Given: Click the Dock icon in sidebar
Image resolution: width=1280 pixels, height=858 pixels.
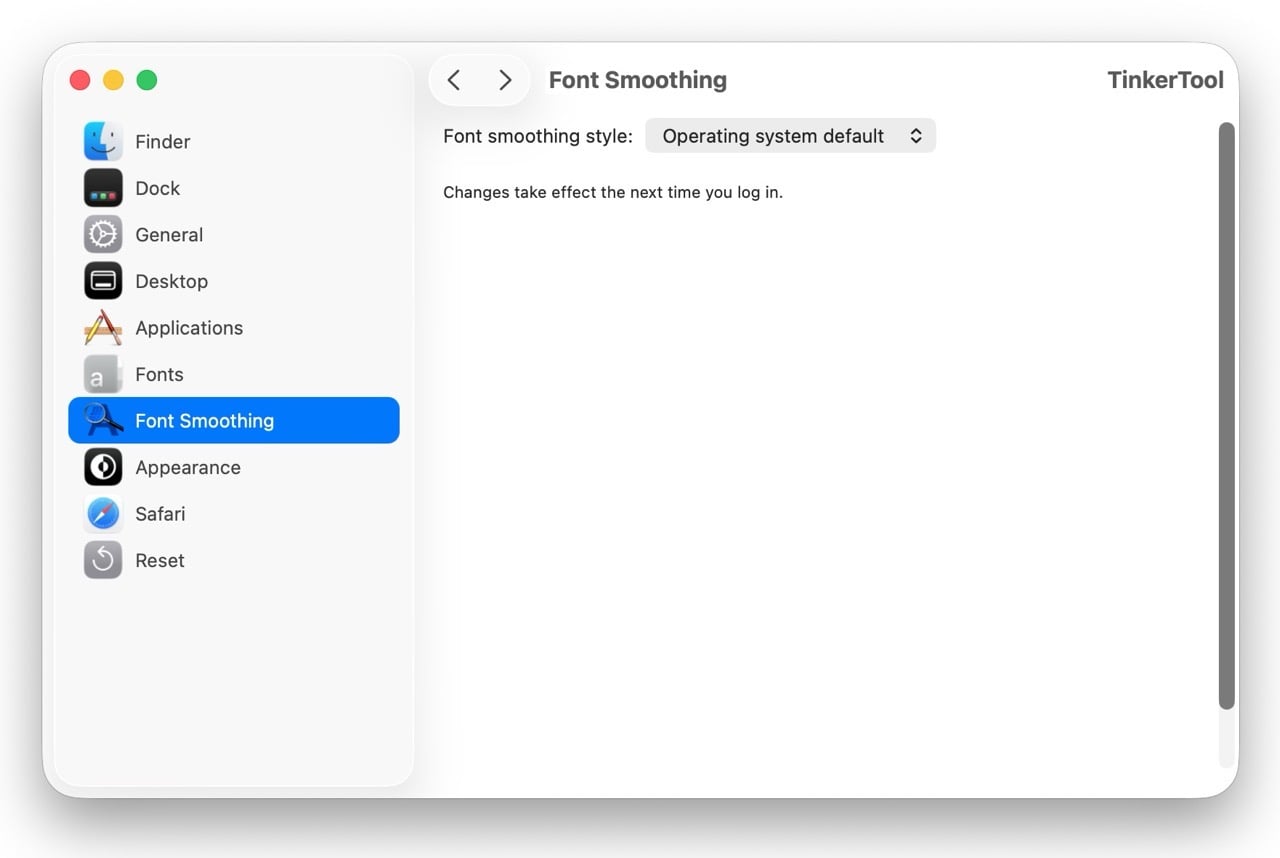Looking at the screenshot, I should (103, 188).
